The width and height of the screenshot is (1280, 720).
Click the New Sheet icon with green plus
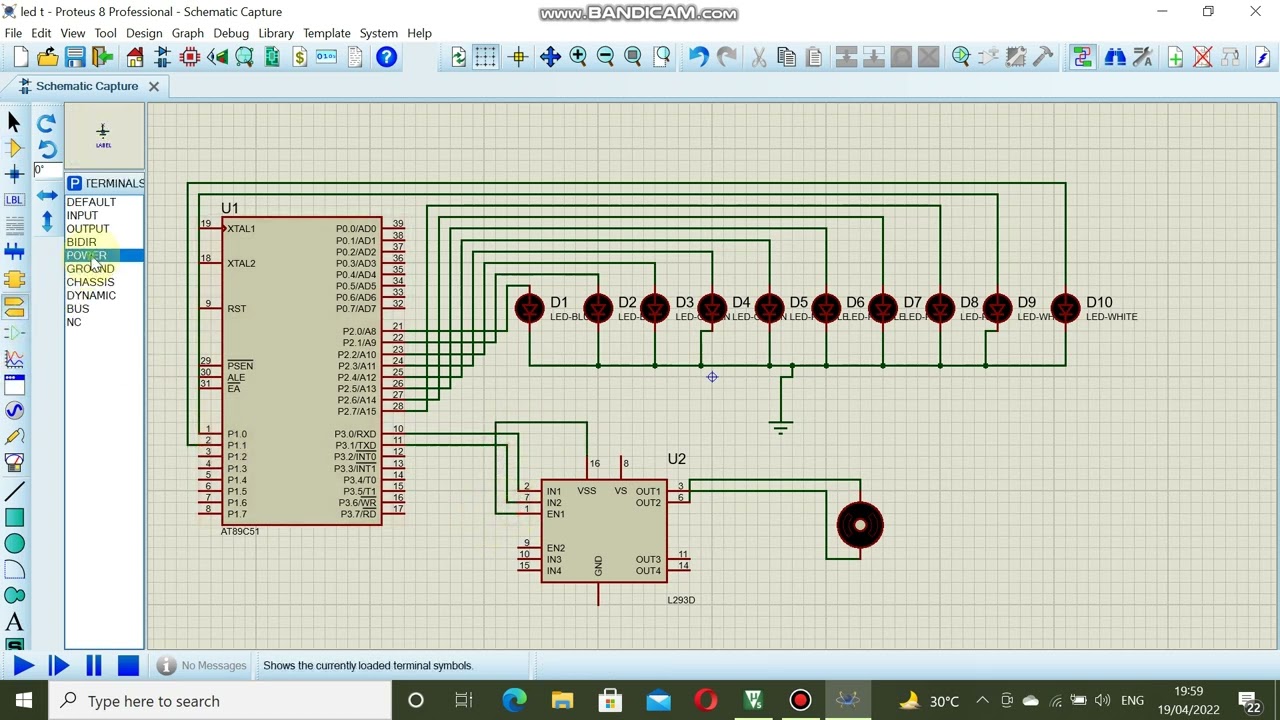(1175, 57)
